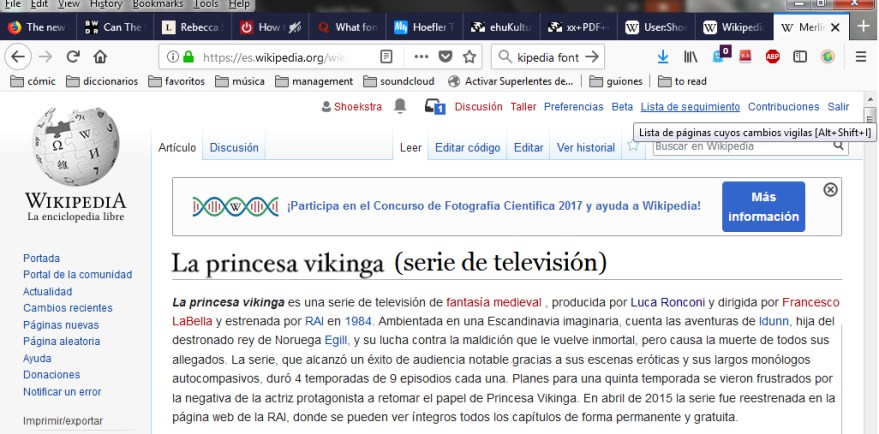Open the management bookmarks folder
Screen dimensions: 879x434
pyautogui.click(x=314, y=81)
